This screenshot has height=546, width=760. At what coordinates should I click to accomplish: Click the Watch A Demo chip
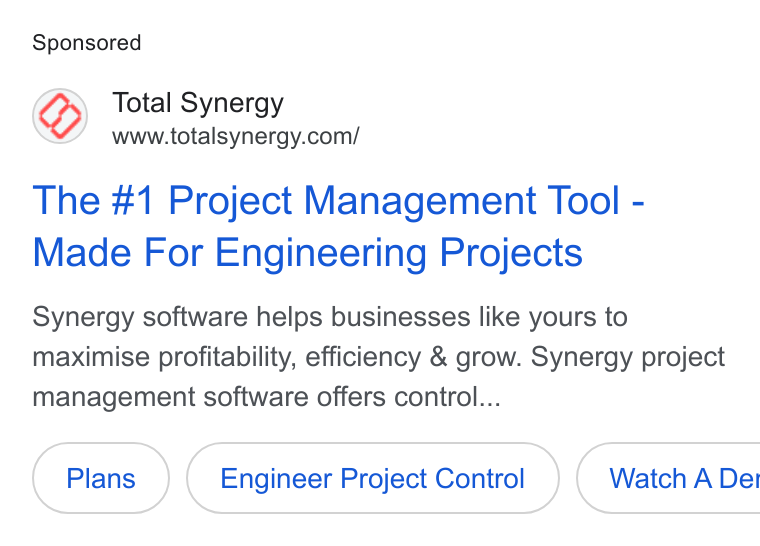(x=668, y=478)
